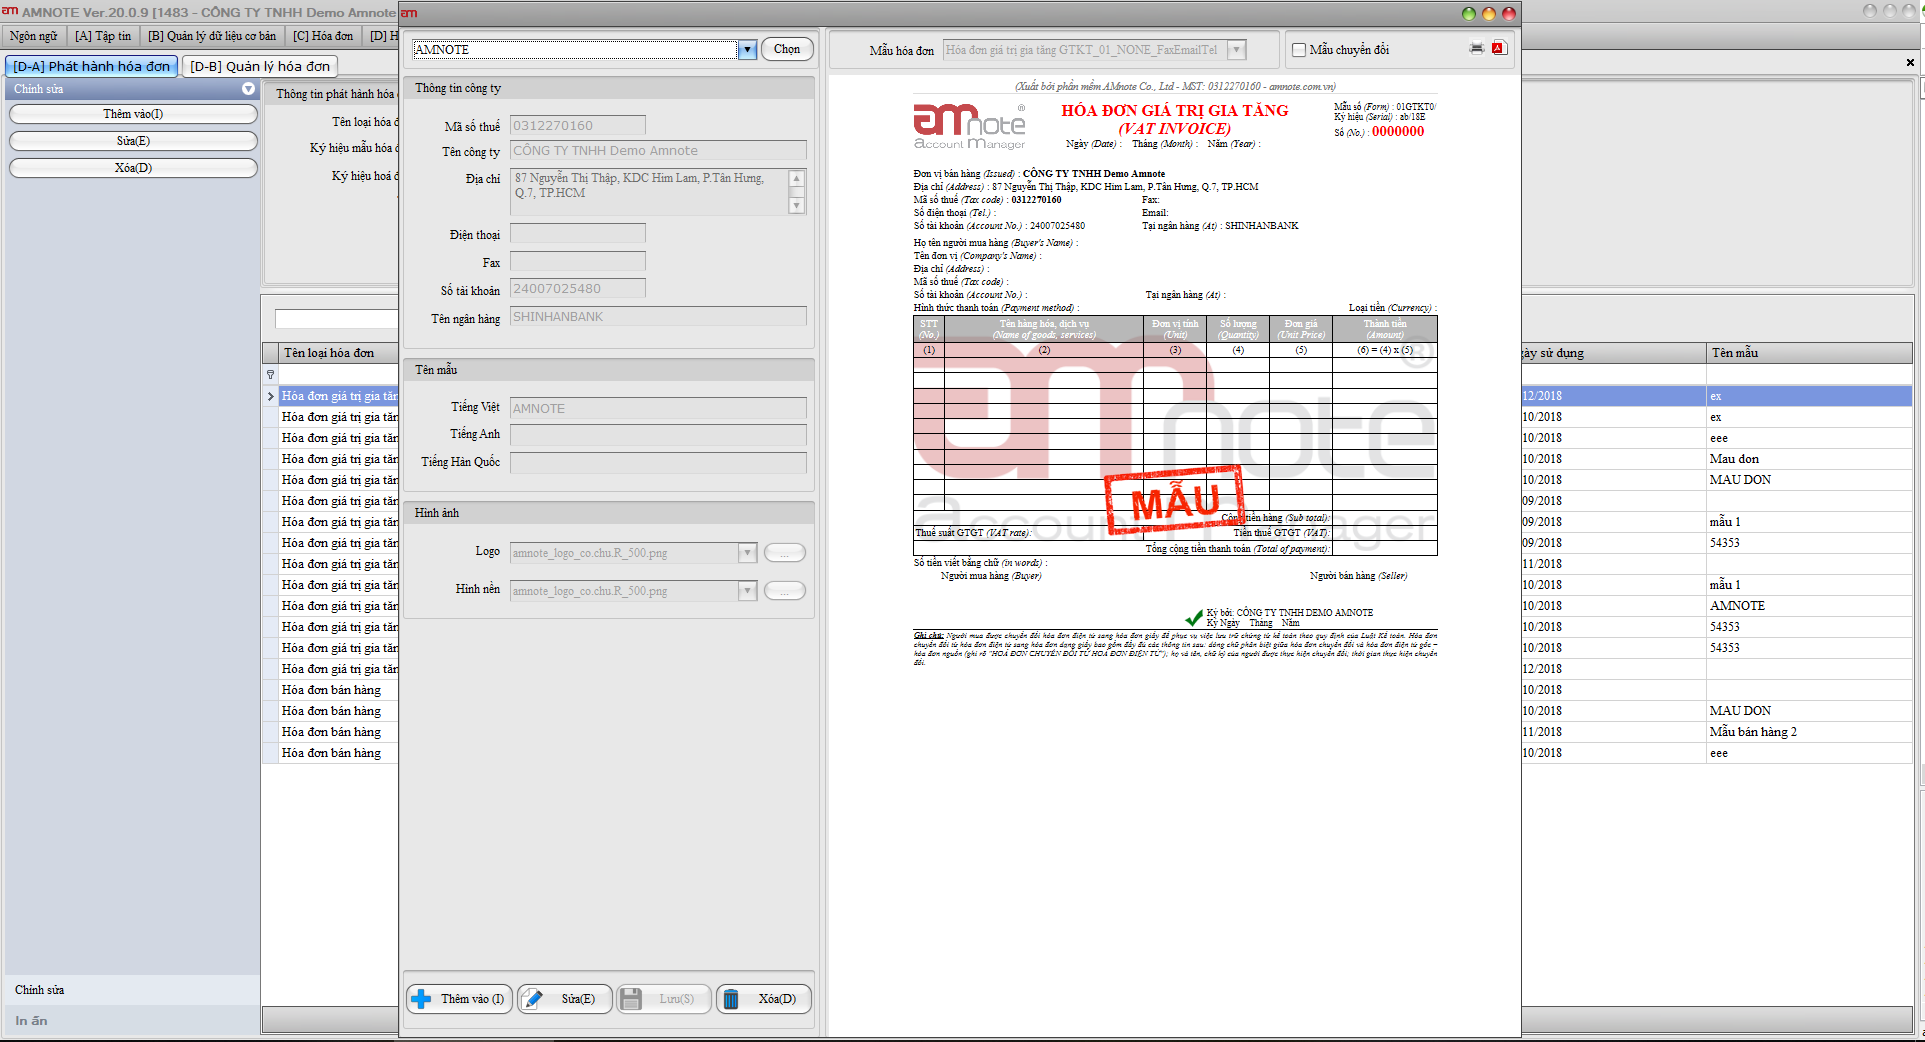Click the search box above the invoice list
The height and width of the screenshot is (1042, 1925).
tap(337, 319)
